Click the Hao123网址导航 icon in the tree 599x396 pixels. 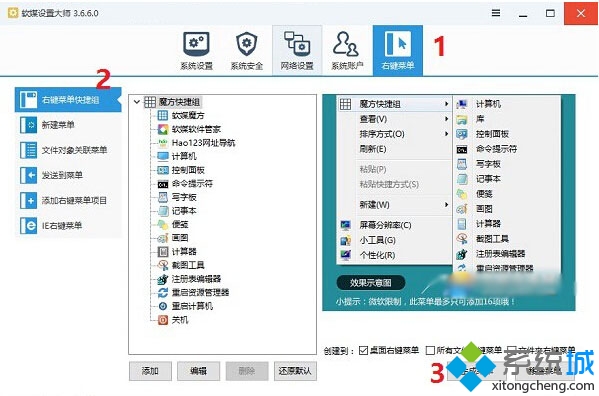click(x=163, y=143)
